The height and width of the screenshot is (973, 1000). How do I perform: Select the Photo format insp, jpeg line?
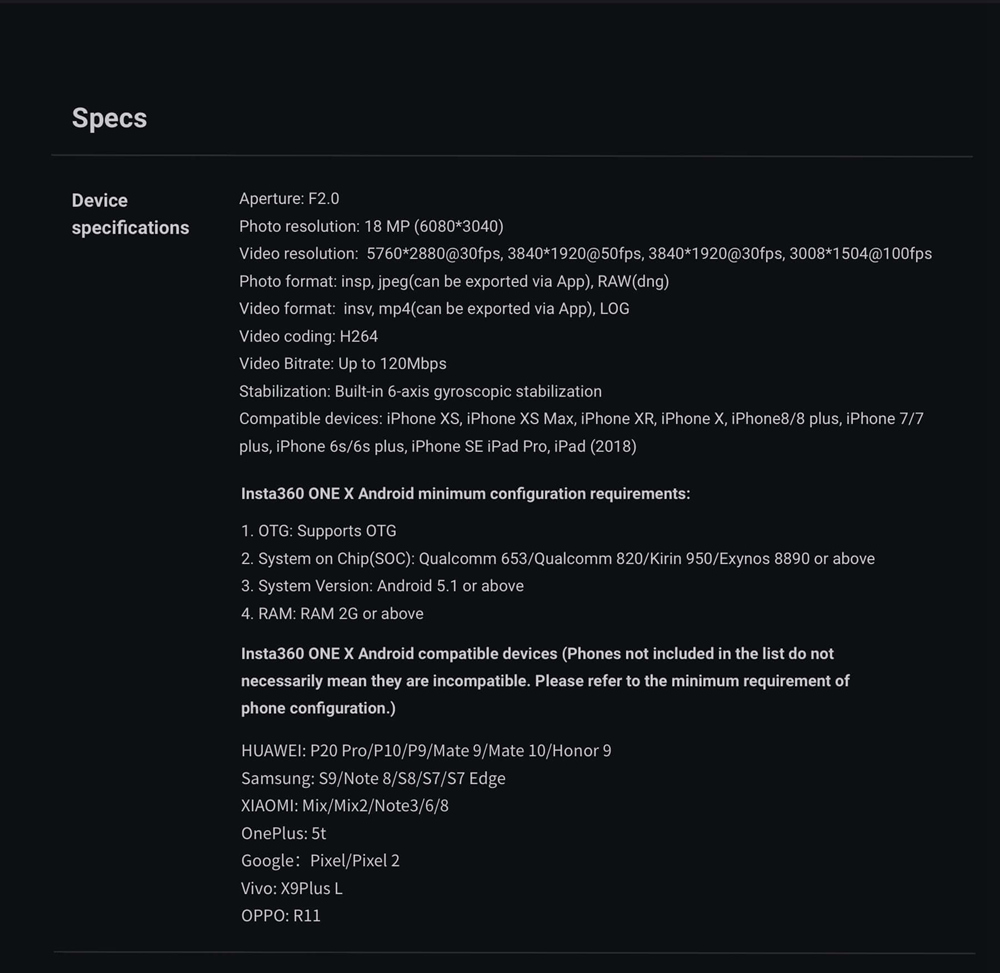tap(454, 281)
